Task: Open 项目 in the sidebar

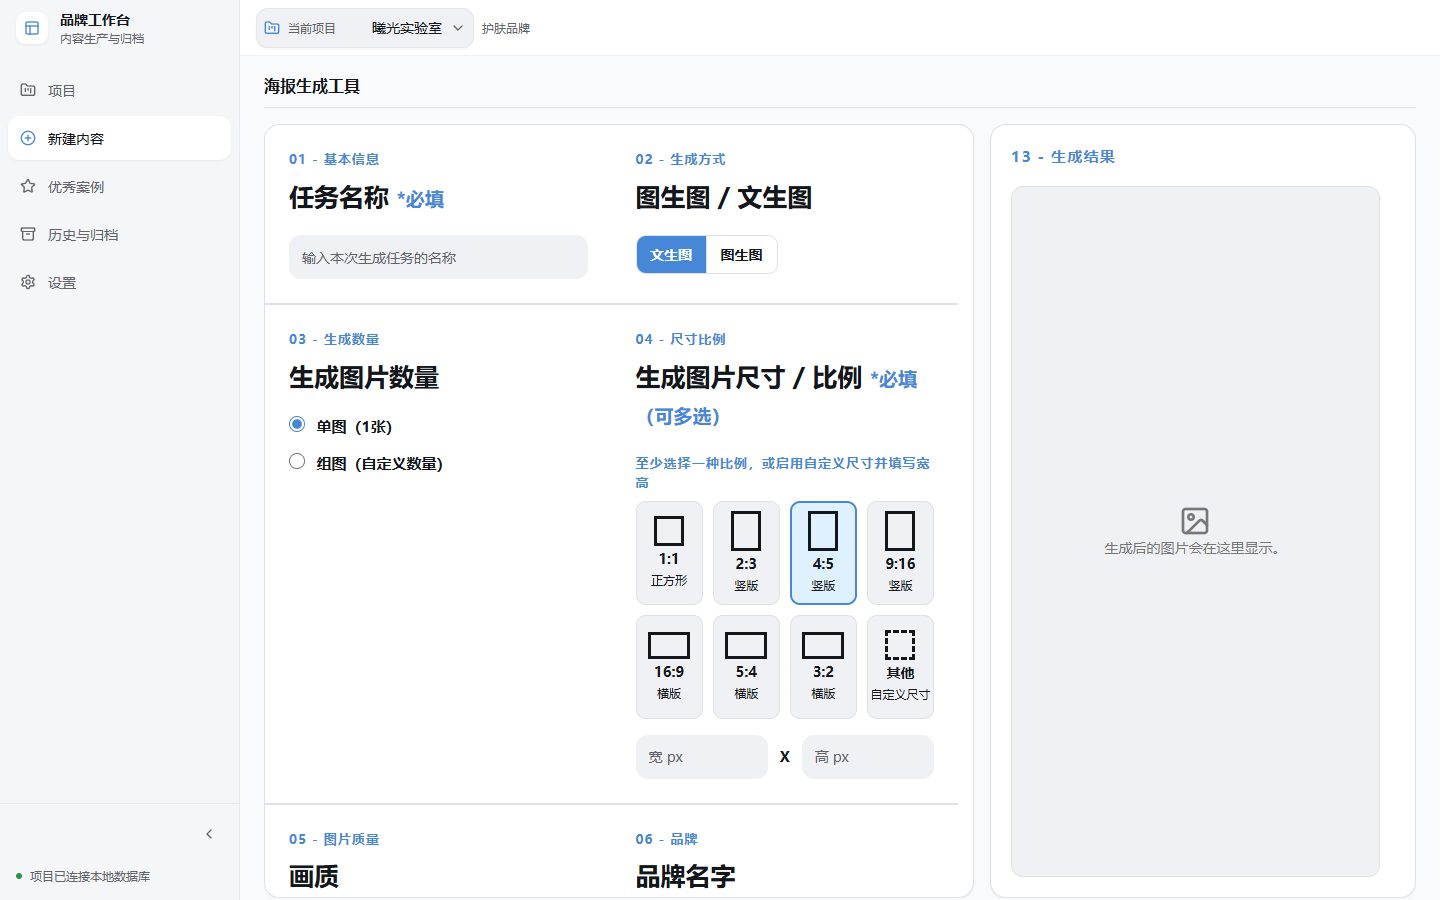Action: 119,90
